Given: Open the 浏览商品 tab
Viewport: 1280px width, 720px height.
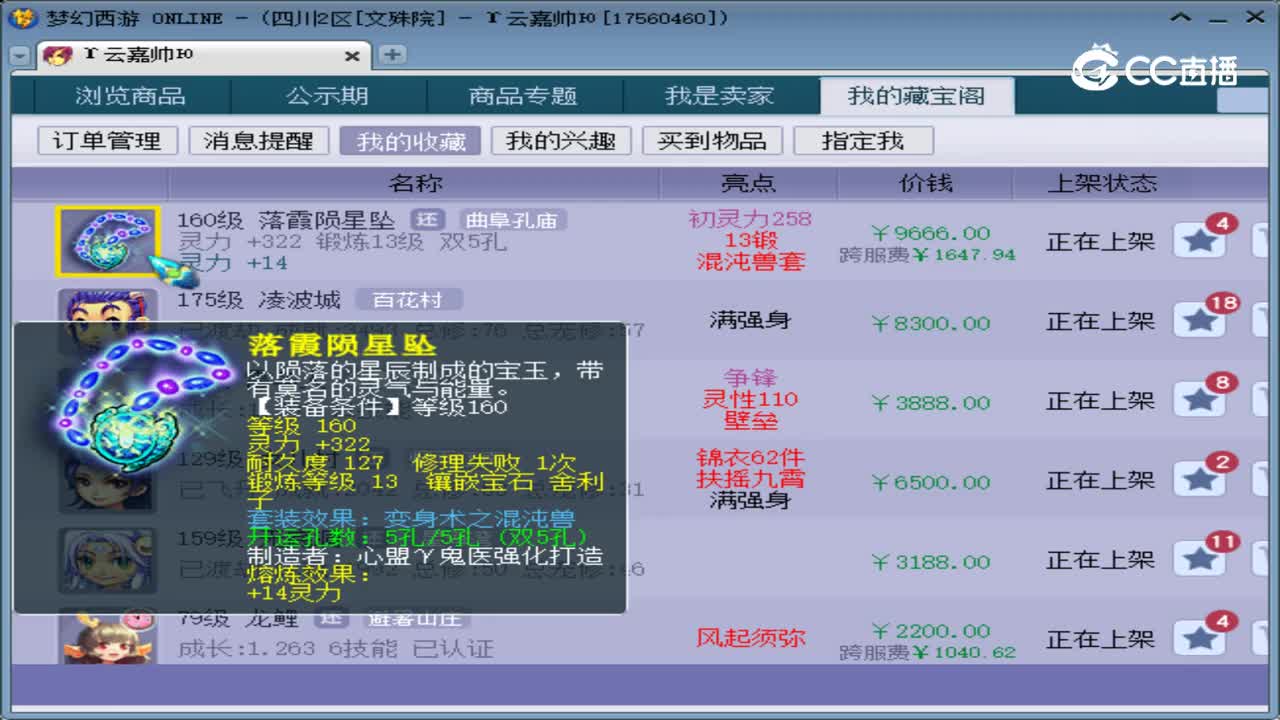Looking at the screenshot, I should [131, 96].
